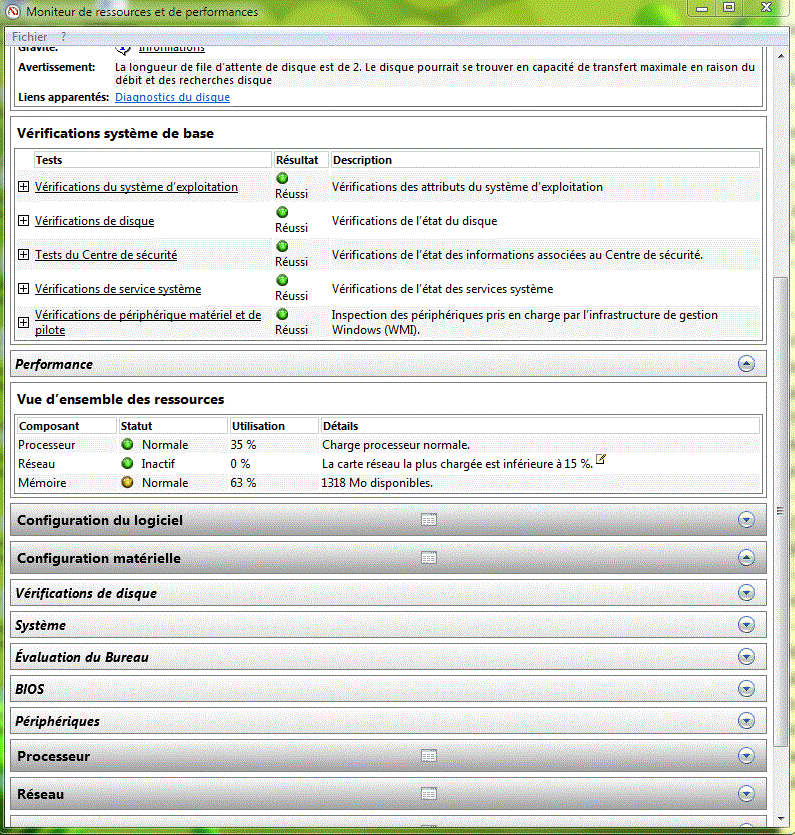Expand Tests du Centre de sécurité plus box
This screenshot has height=835, width=795.
[23, 255]
